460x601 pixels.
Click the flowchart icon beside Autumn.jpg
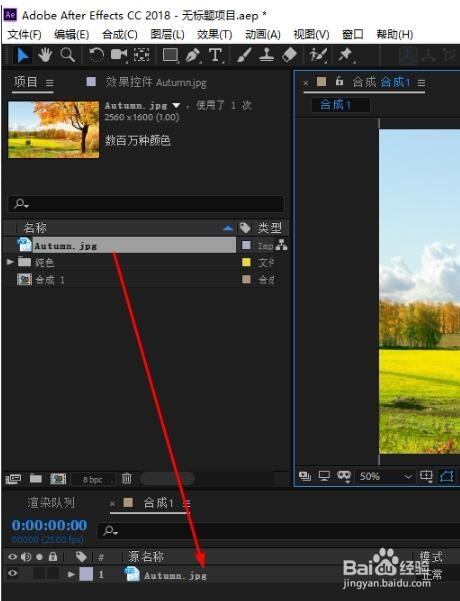click(282, 245)
